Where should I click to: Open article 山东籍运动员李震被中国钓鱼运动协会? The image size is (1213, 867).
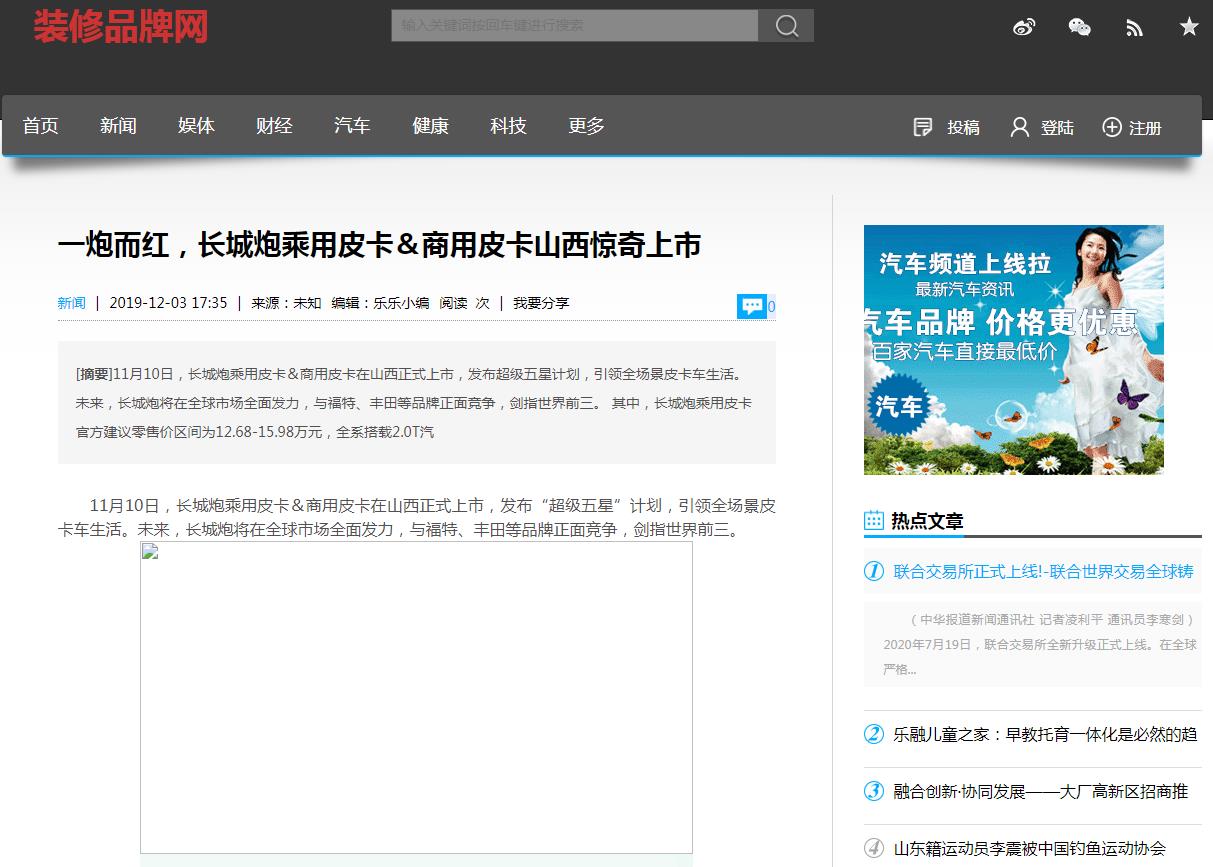point(1029,849)
